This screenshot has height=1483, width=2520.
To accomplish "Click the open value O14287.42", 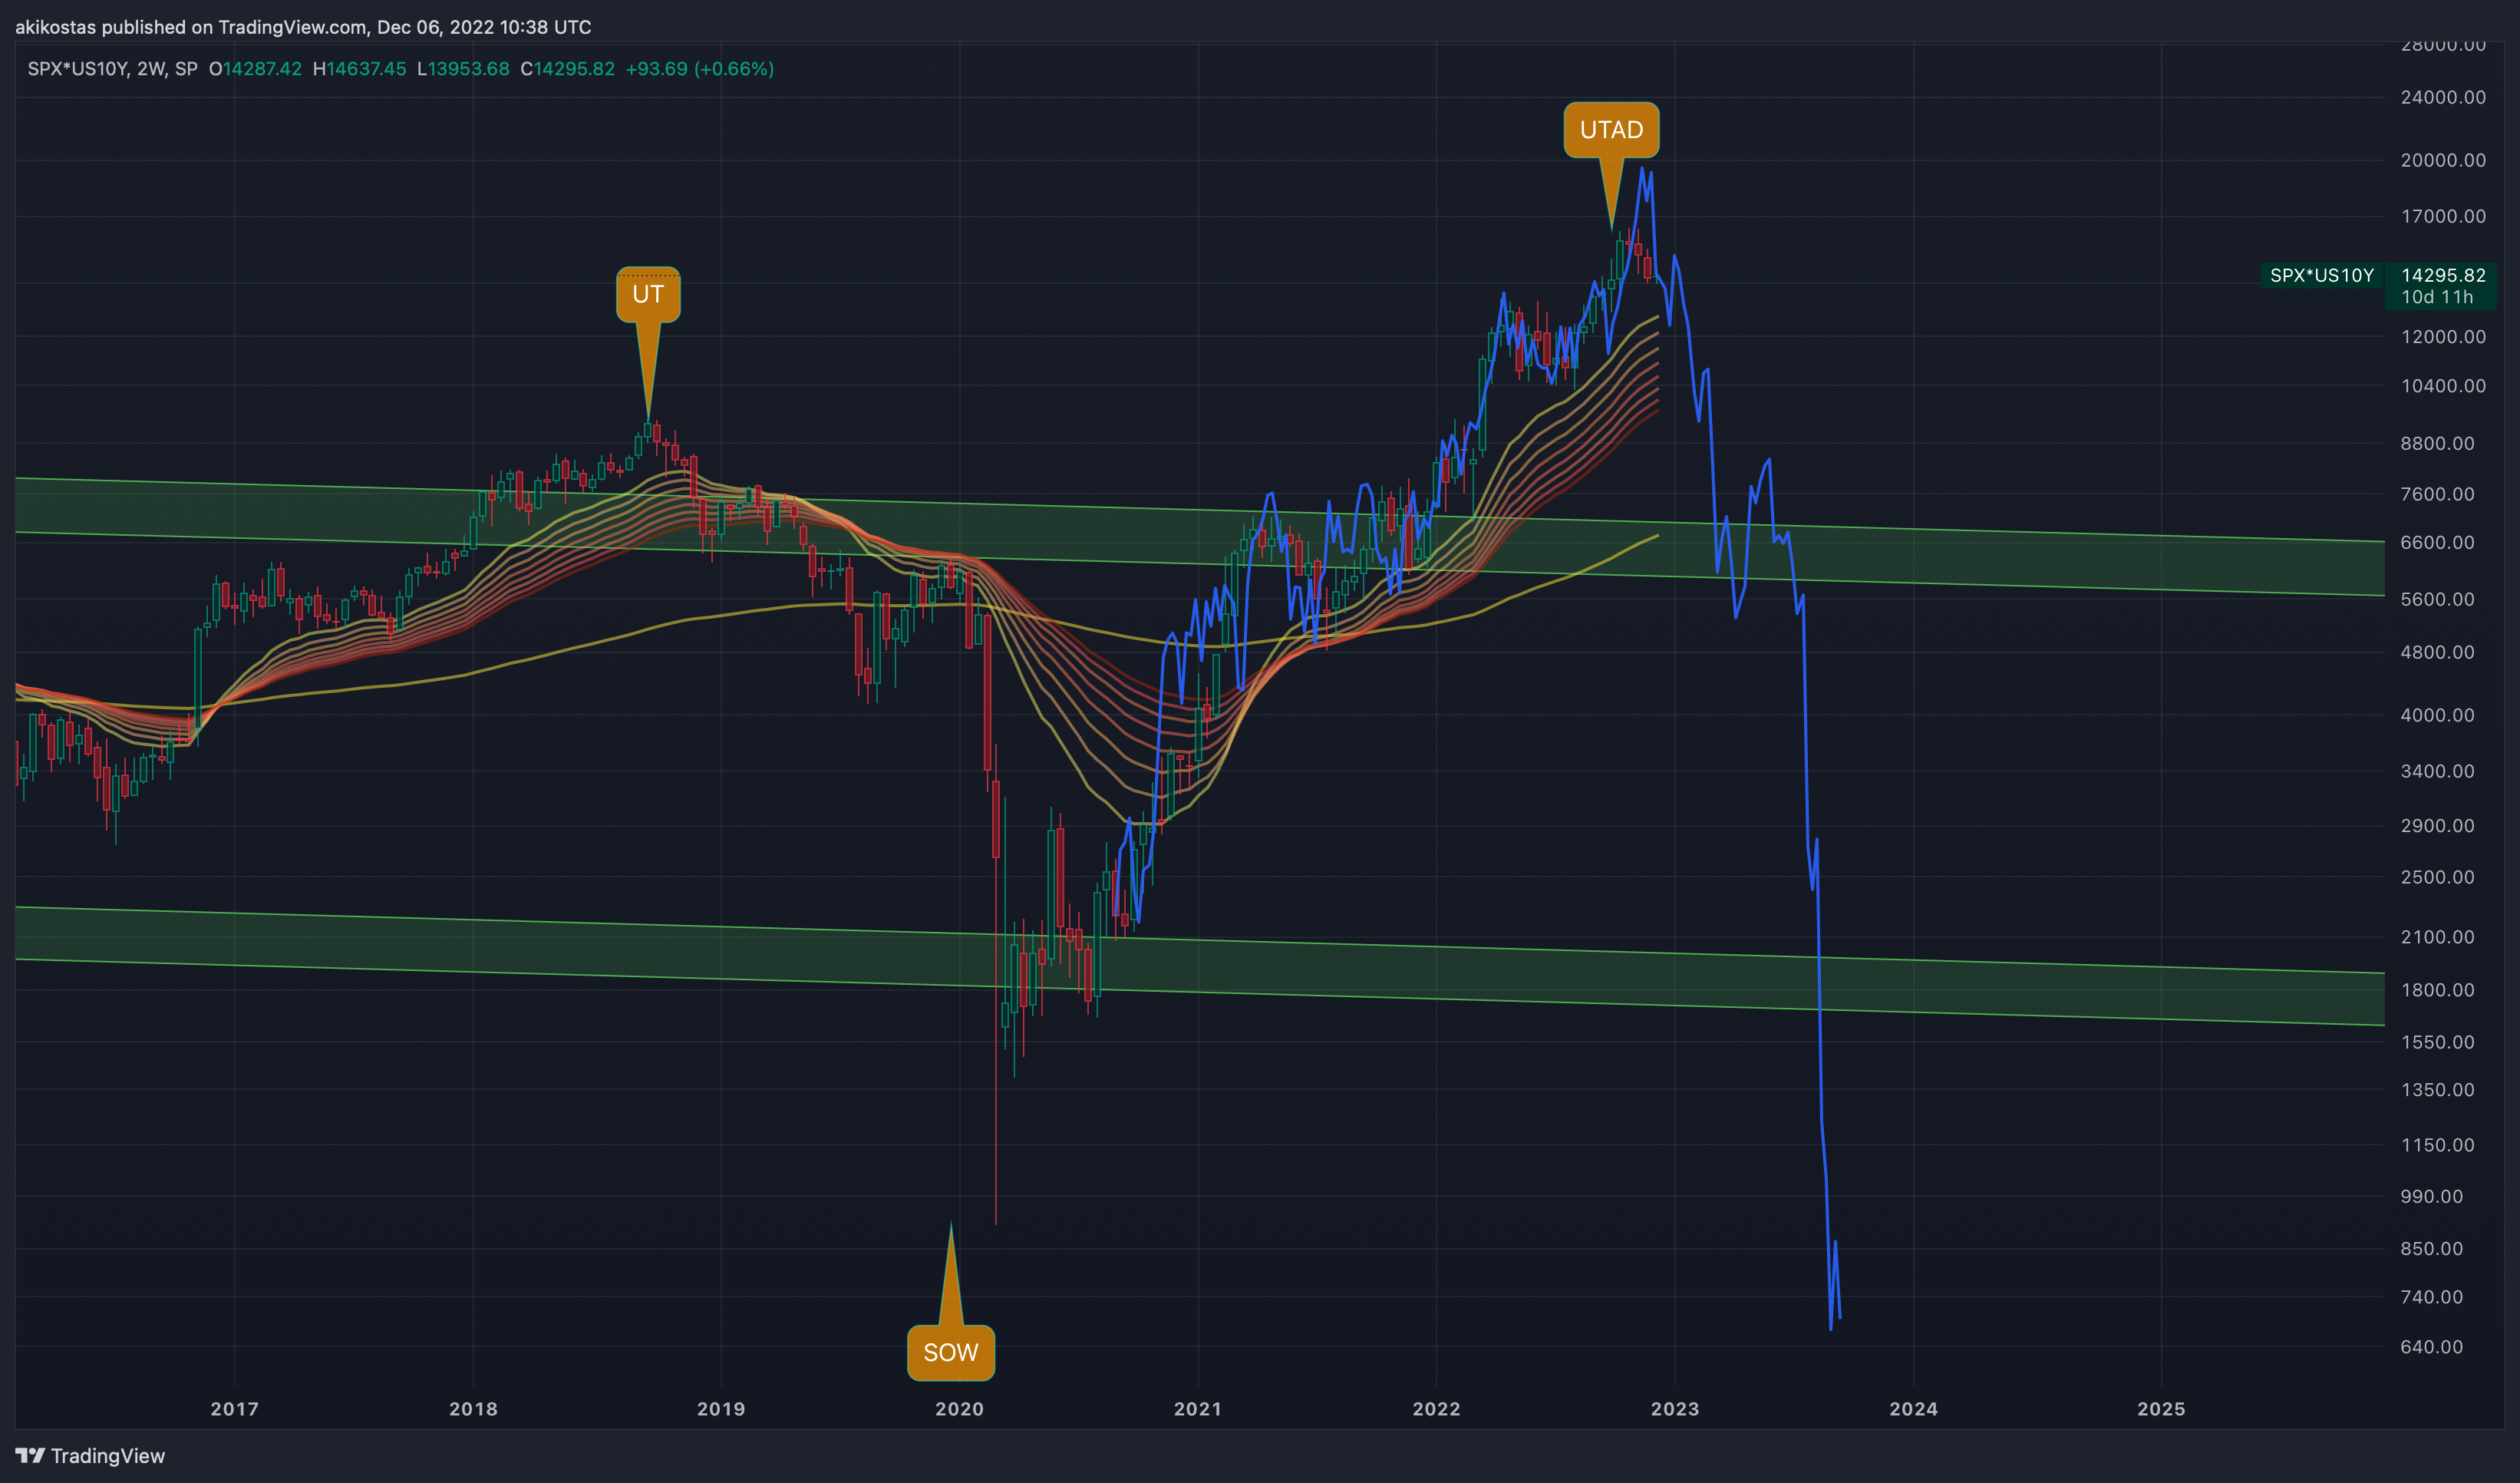I will (x=255, y=69).
